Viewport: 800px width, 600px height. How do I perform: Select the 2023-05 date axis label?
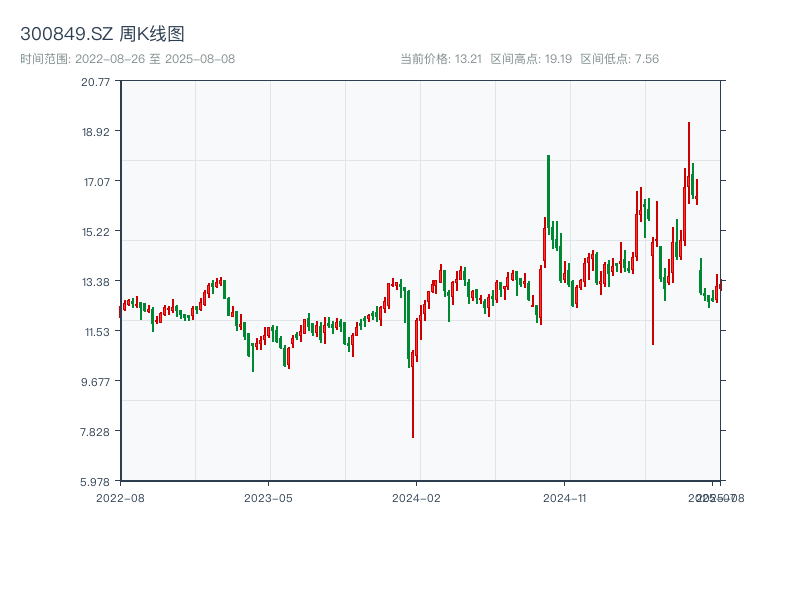click(268, 497)
